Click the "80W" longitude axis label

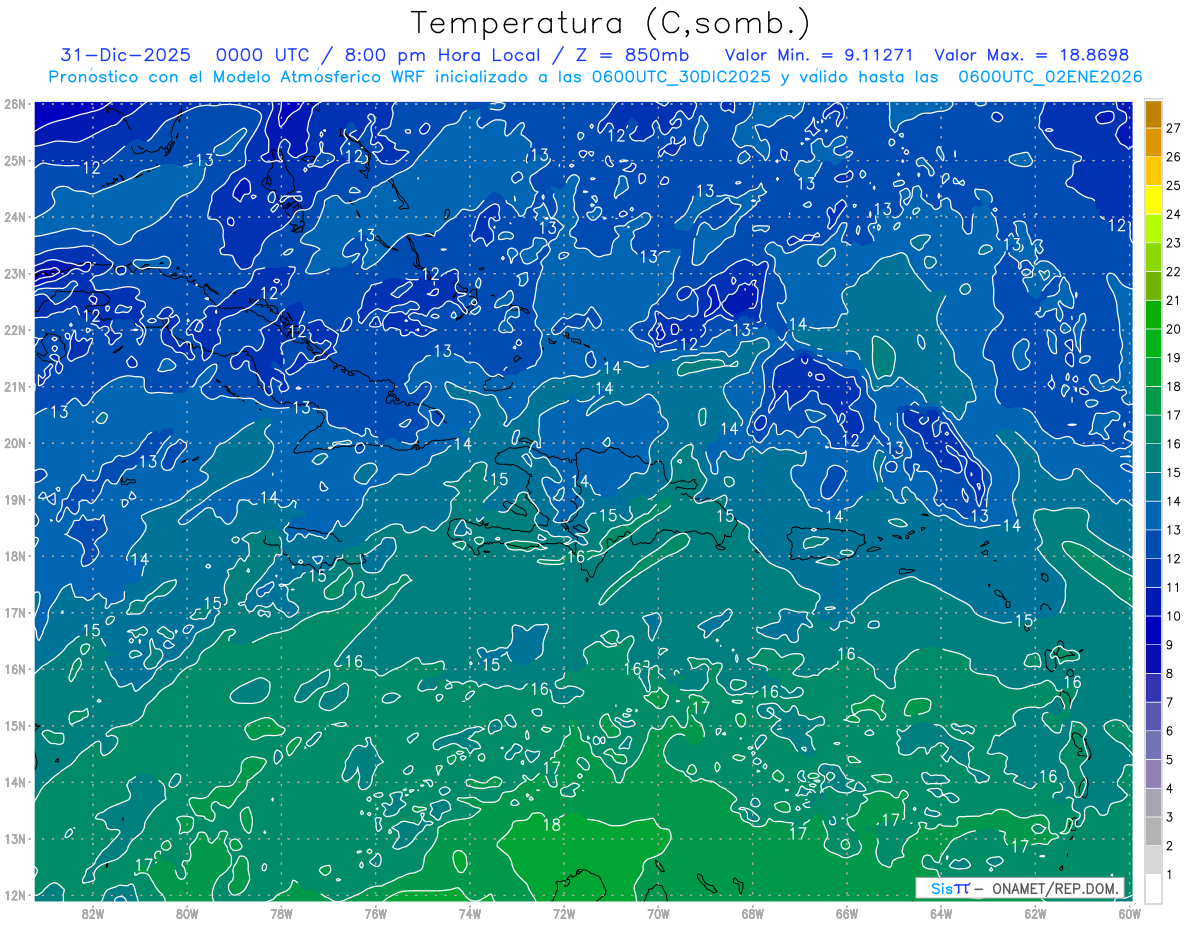point(186,913)
